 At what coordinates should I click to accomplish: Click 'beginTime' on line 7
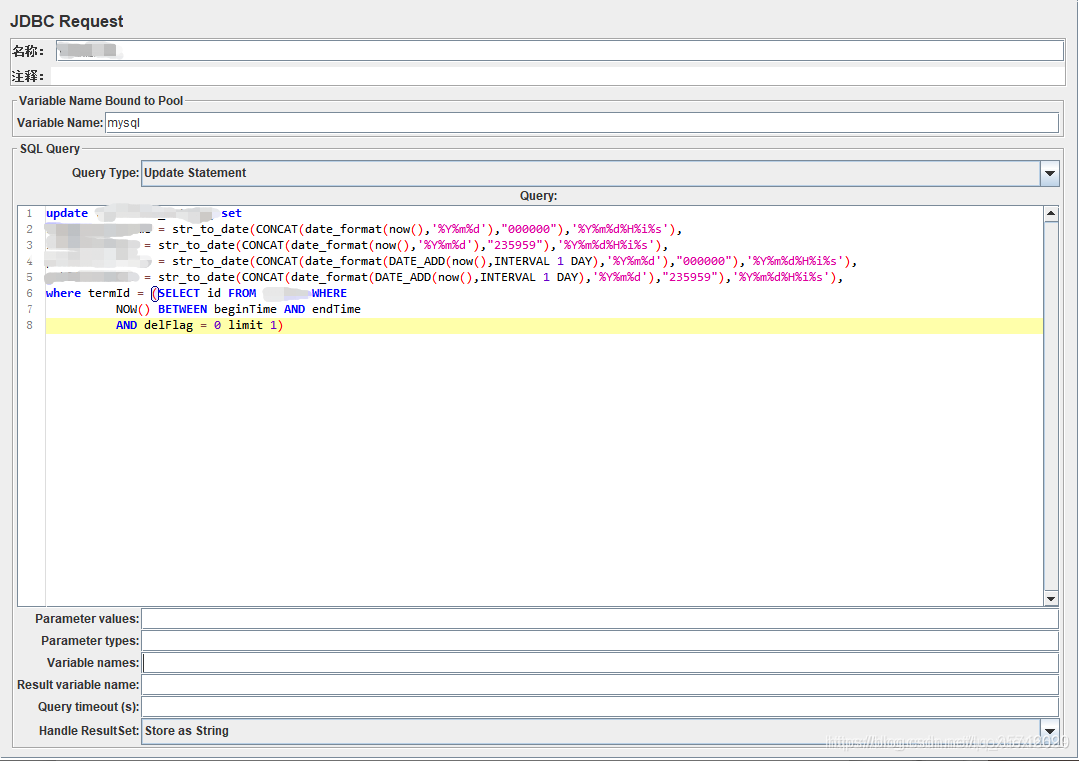point(245,309)
